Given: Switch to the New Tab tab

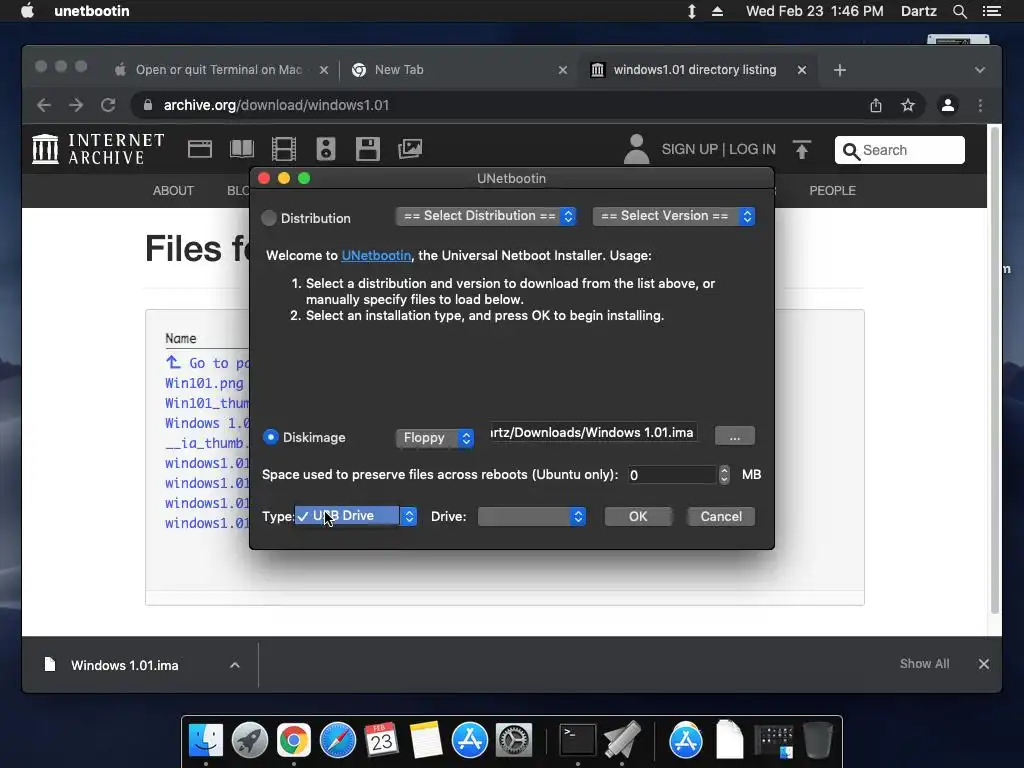Looking at the screenshot, I should tap(457, 70).
